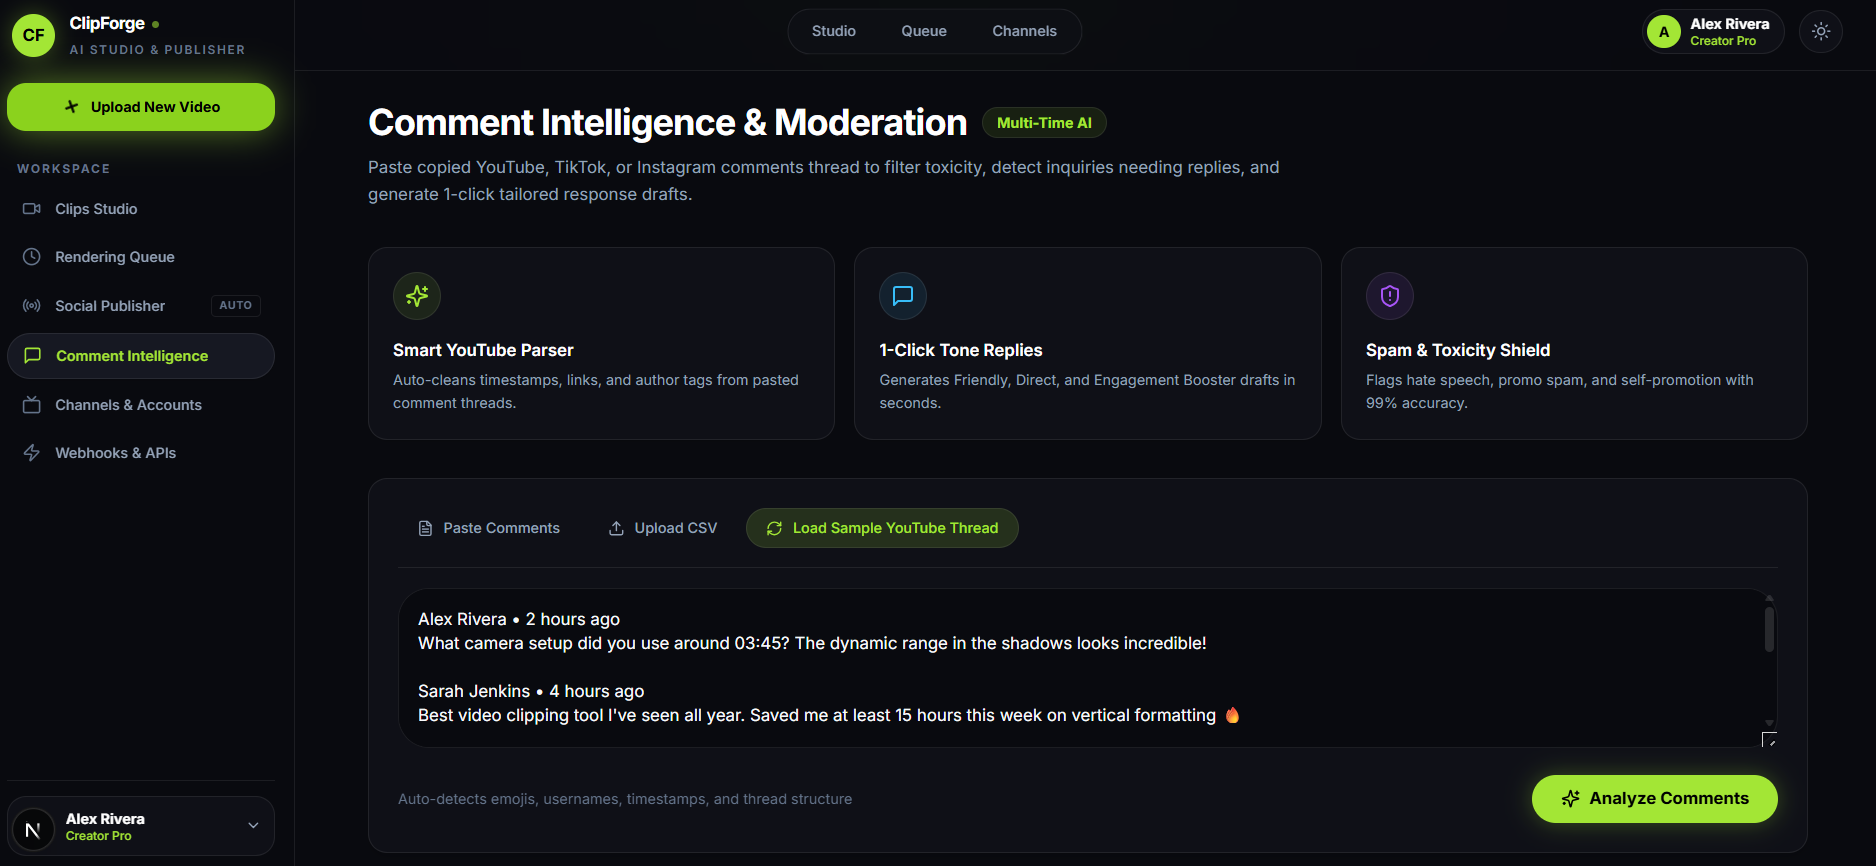
Task: Click the fire emoji in Sarah's comment
Action: [1232, 715]
